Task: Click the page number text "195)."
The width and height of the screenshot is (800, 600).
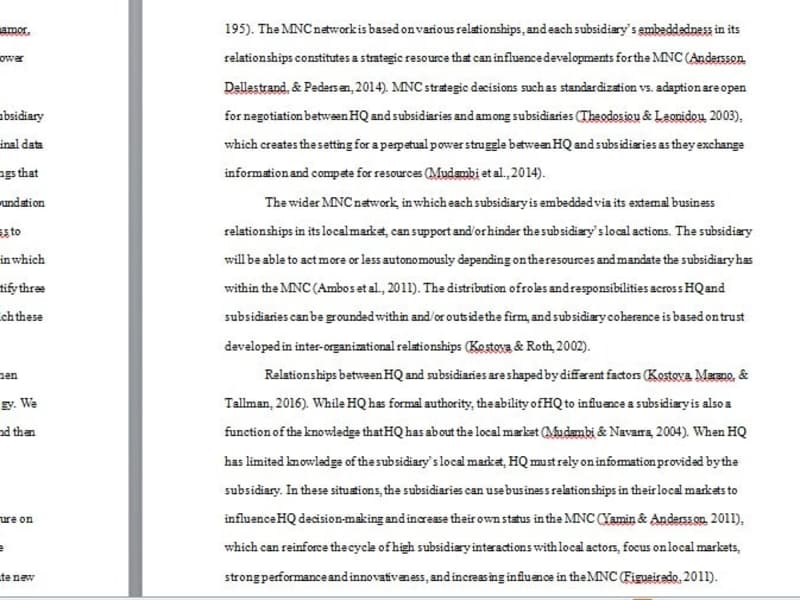Action: tap(239, 29)
